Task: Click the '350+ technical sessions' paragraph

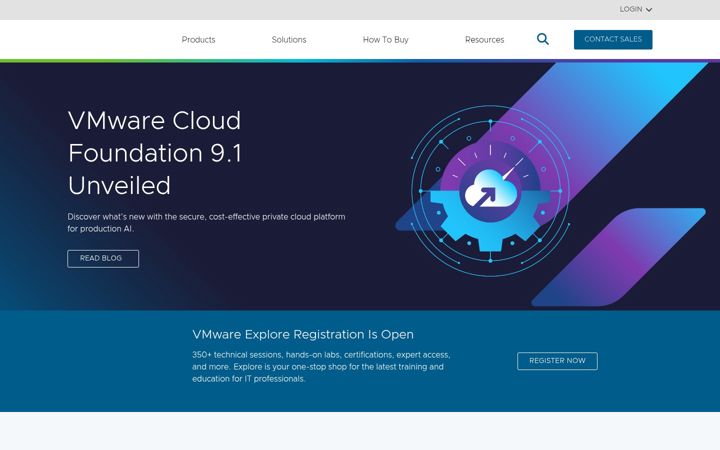Action: coord(321,366)
